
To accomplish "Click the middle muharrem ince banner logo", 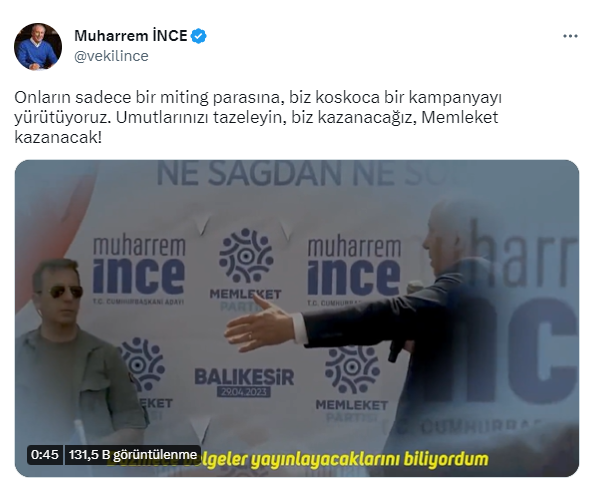I will coord(354,269).
